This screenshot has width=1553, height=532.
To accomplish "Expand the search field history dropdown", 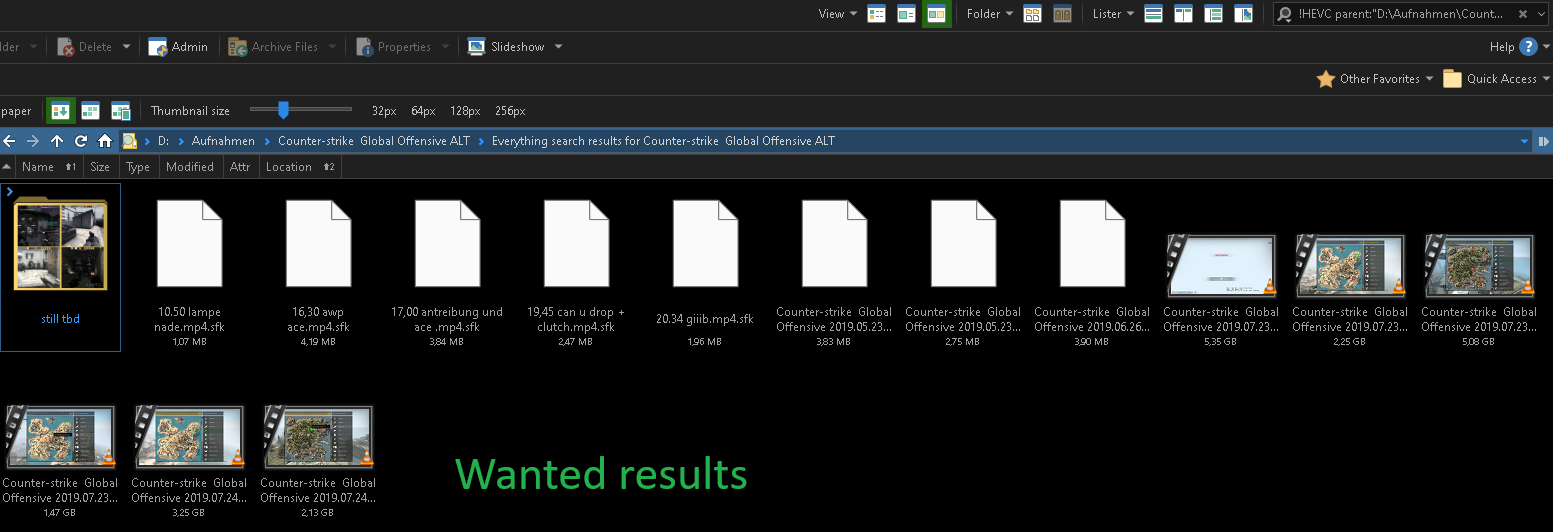I will tap(1541, 14).
